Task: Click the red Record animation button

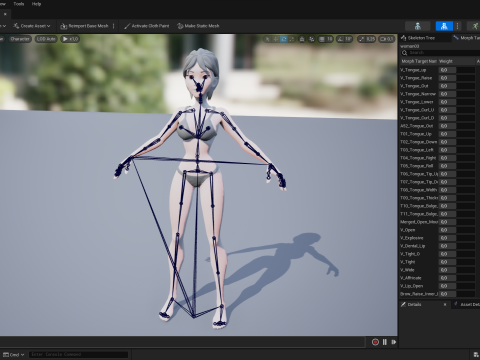Action: click(375, 342)
